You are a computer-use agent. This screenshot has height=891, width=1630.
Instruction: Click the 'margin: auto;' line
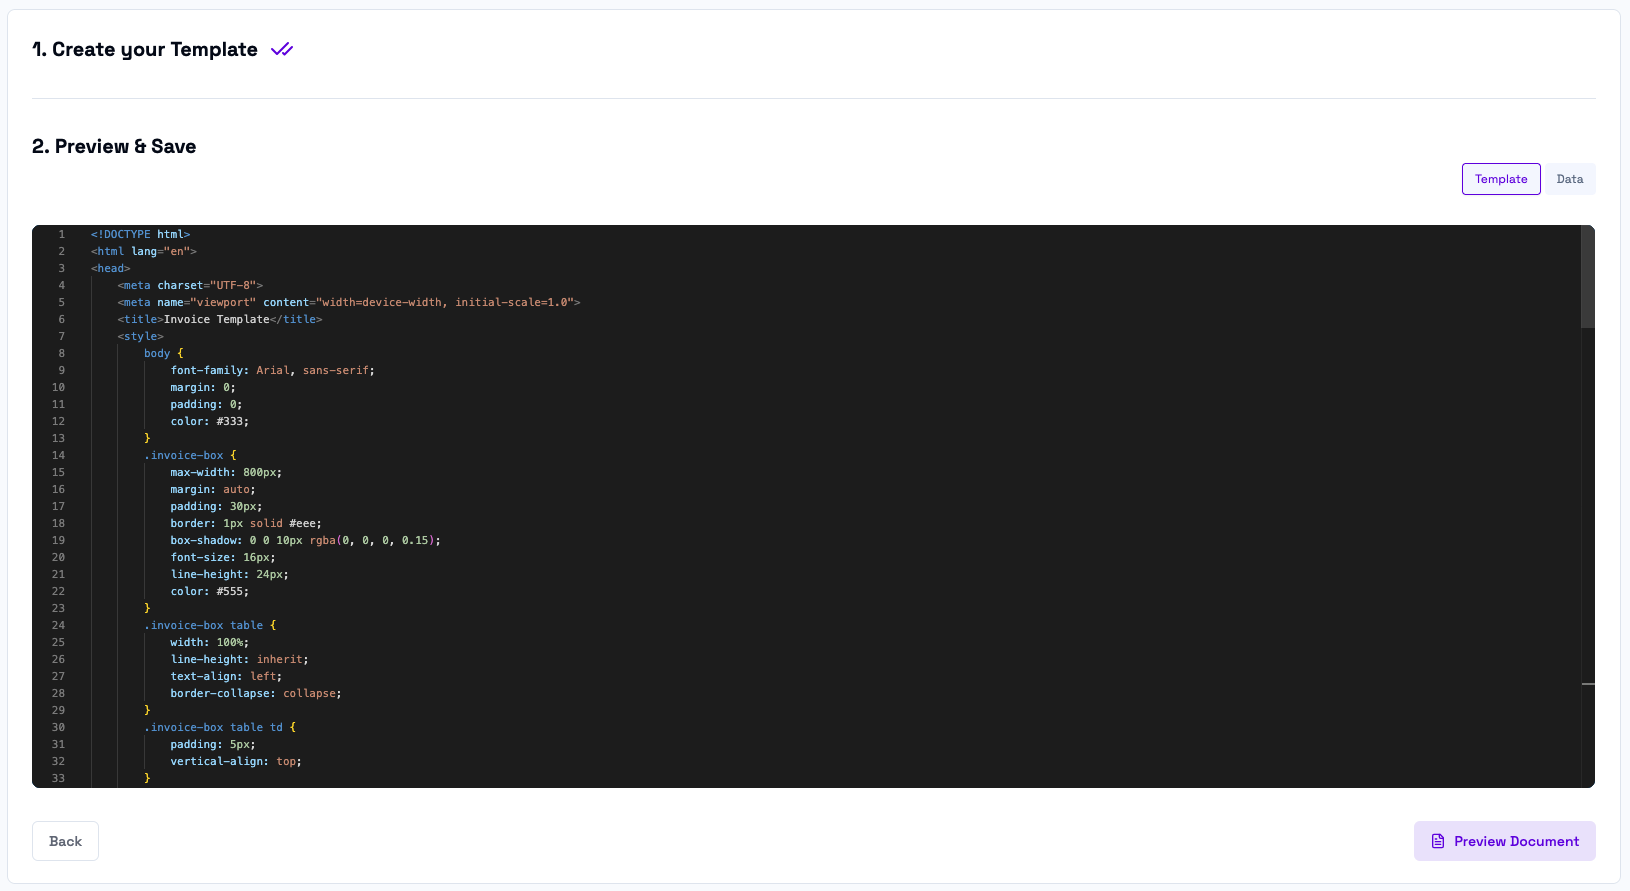[x=213, y=489]
